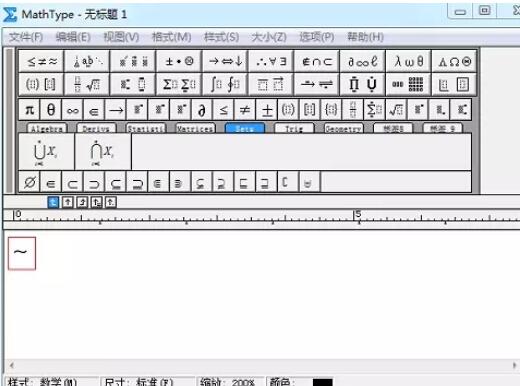This screenshot has width=520, height=386.
Task: Open the 大小(Z) menu
Action: coord(269,37)
